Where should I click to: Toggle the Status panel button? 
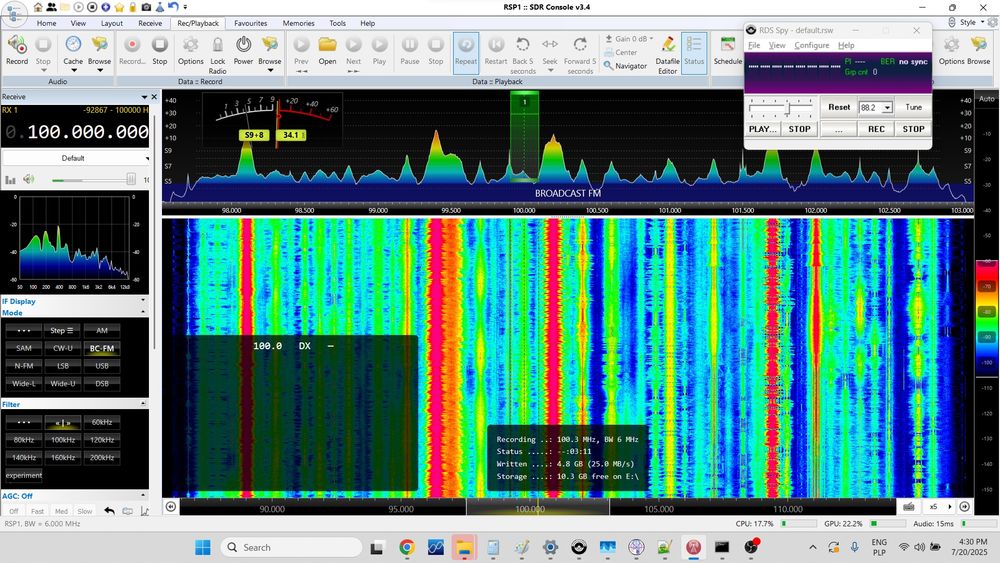694,48
